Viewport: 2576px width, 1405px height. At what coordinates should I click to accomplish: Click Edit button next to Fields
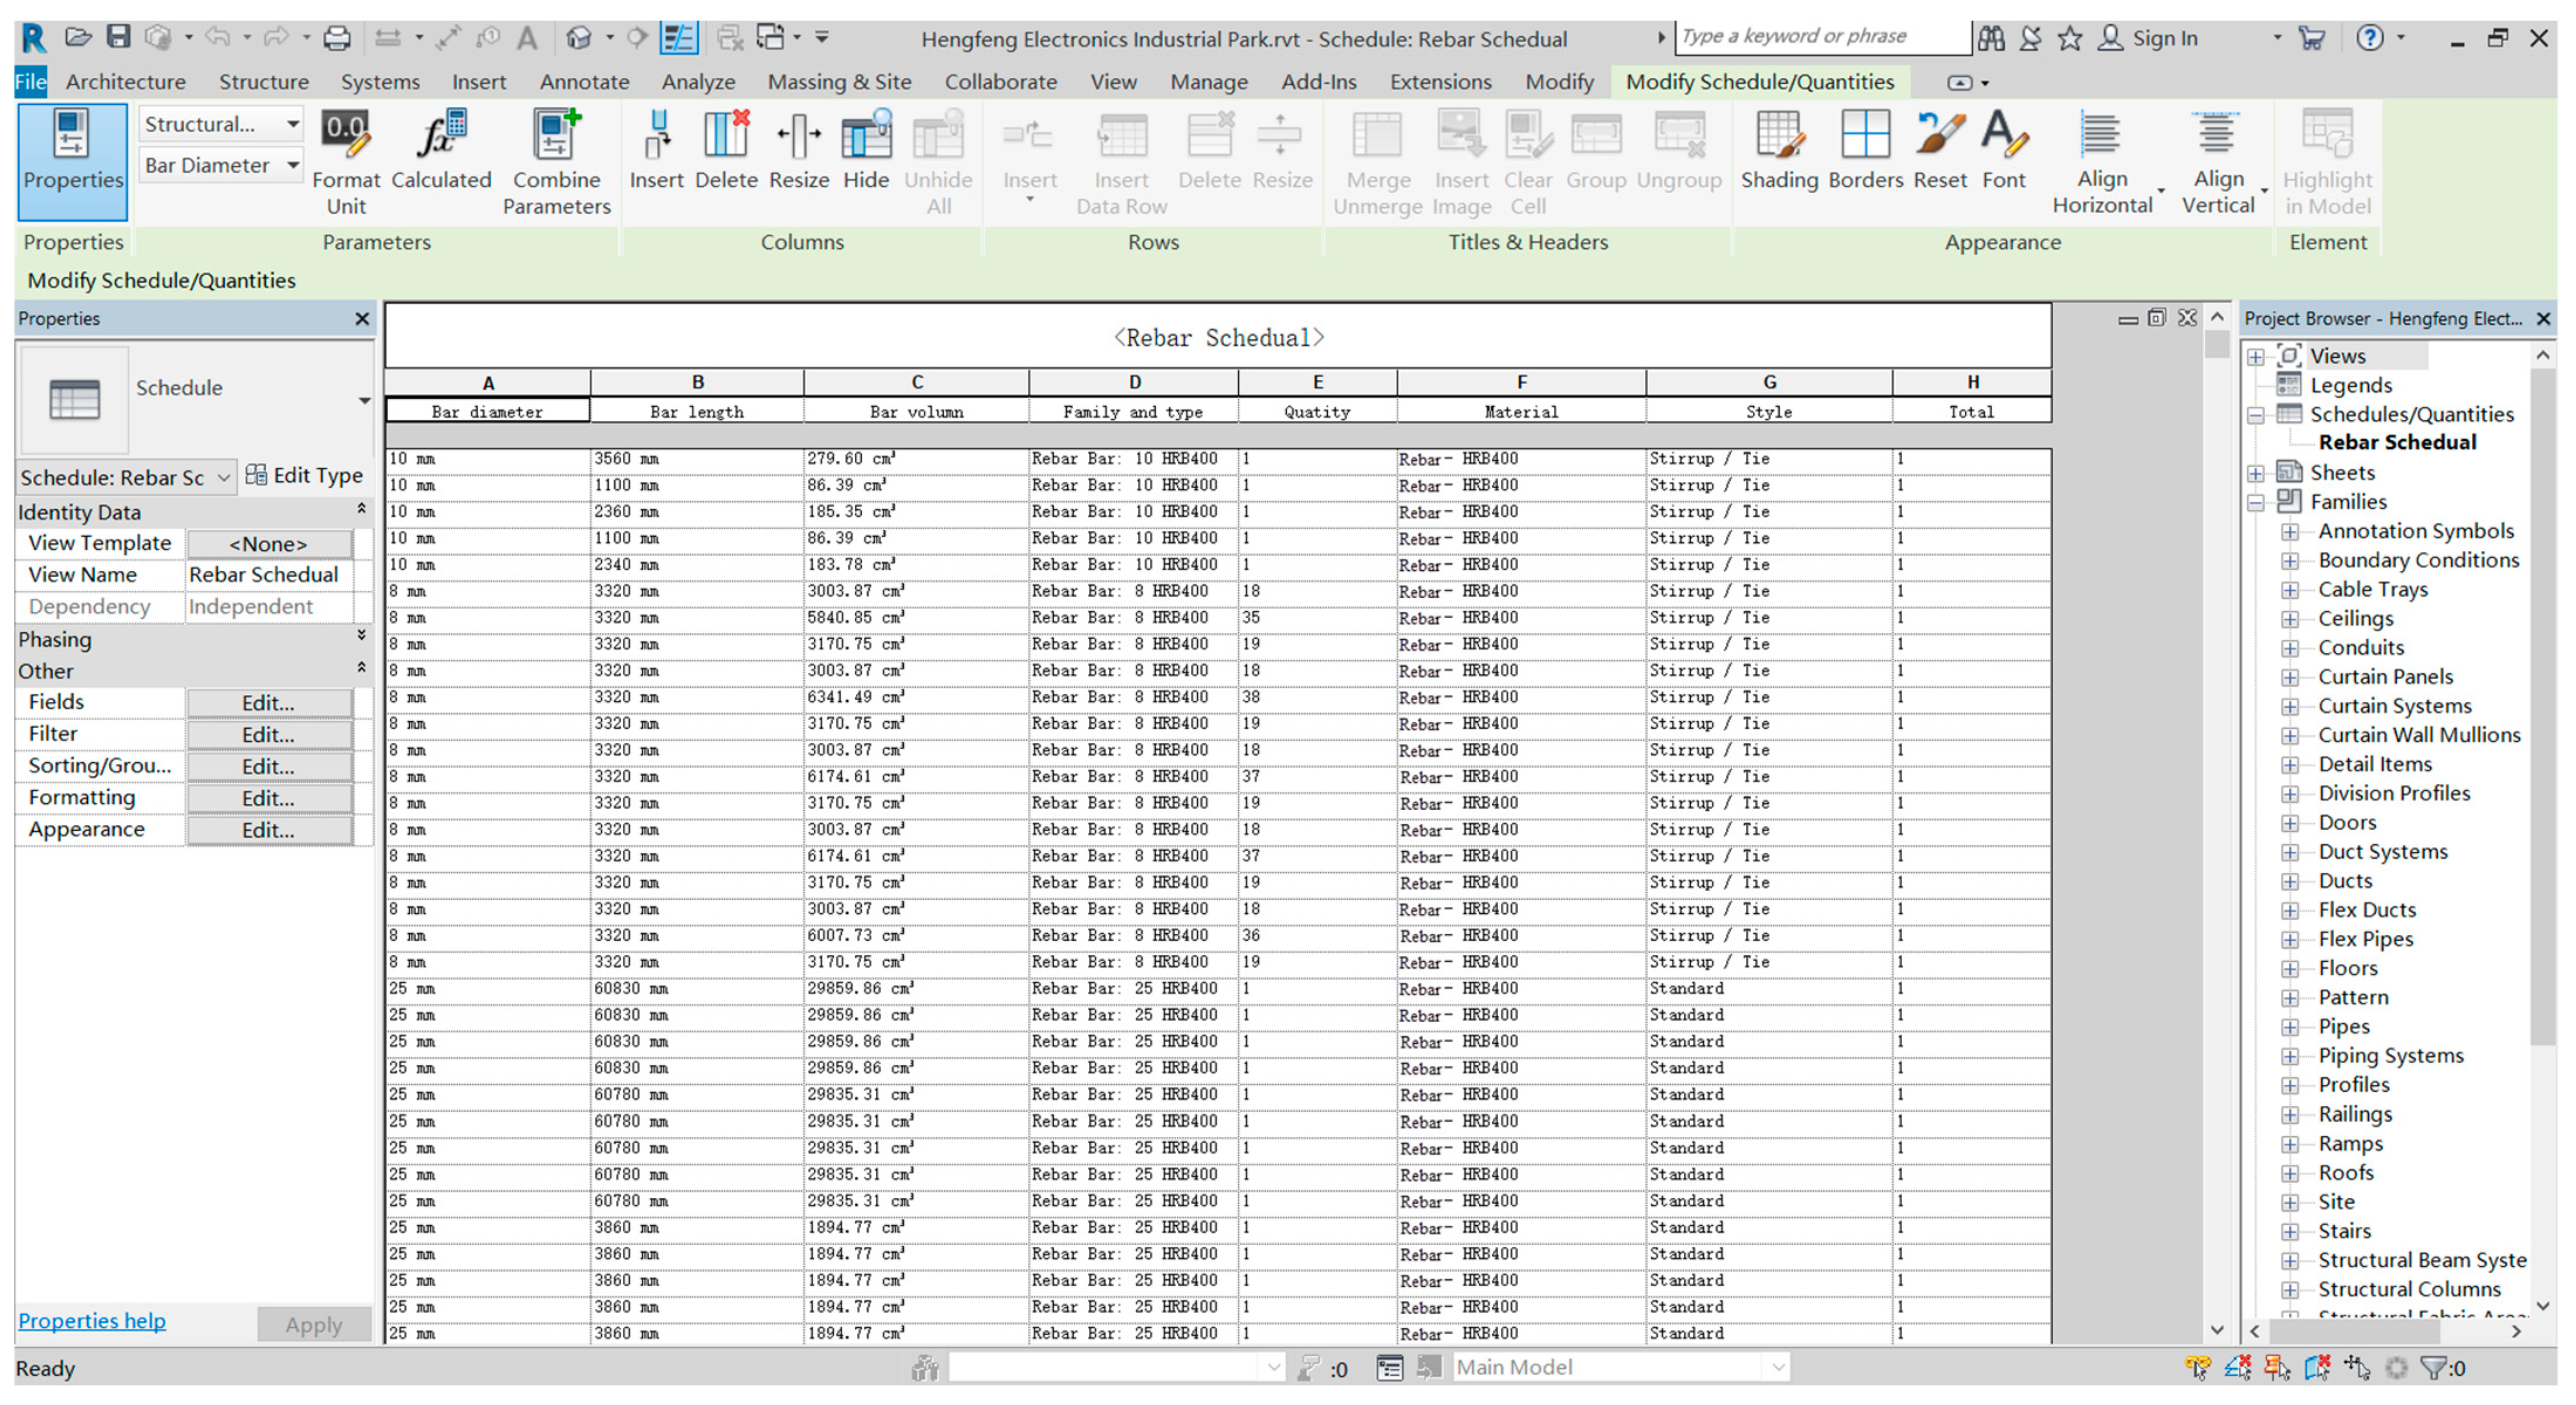click(268, 703)
